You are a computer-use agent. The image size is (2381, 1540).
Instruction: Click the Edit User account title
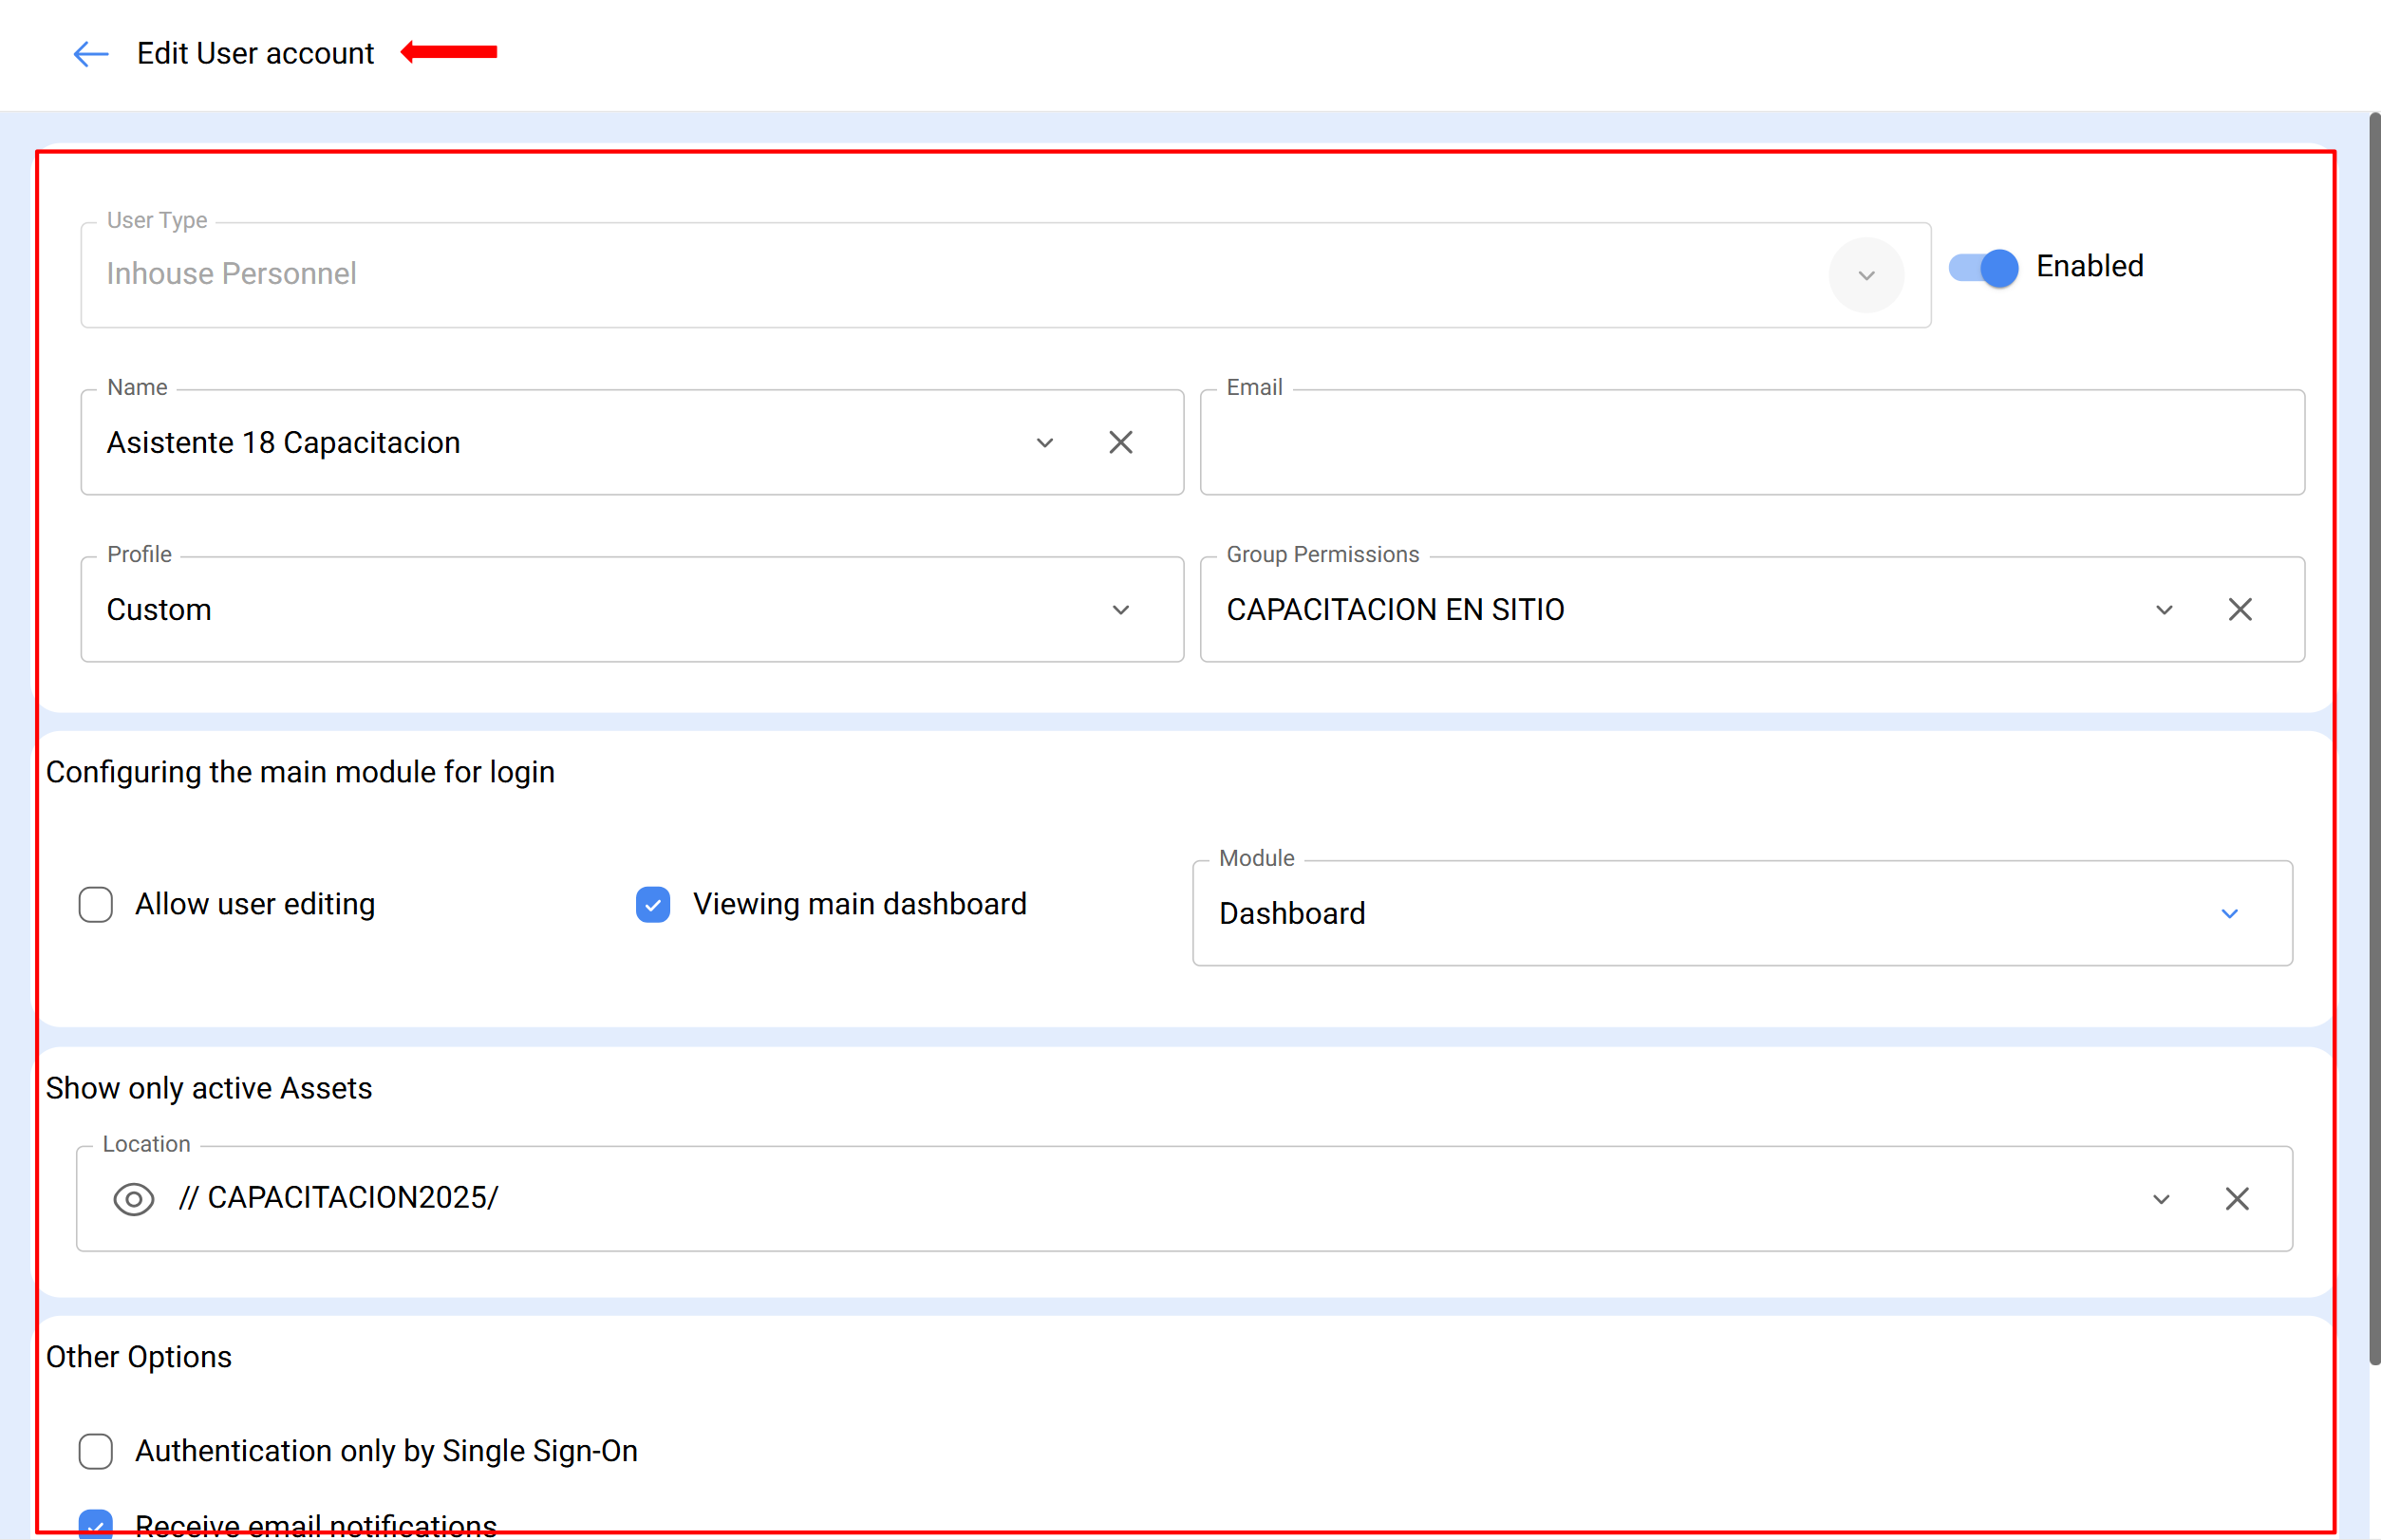[255, 54]
